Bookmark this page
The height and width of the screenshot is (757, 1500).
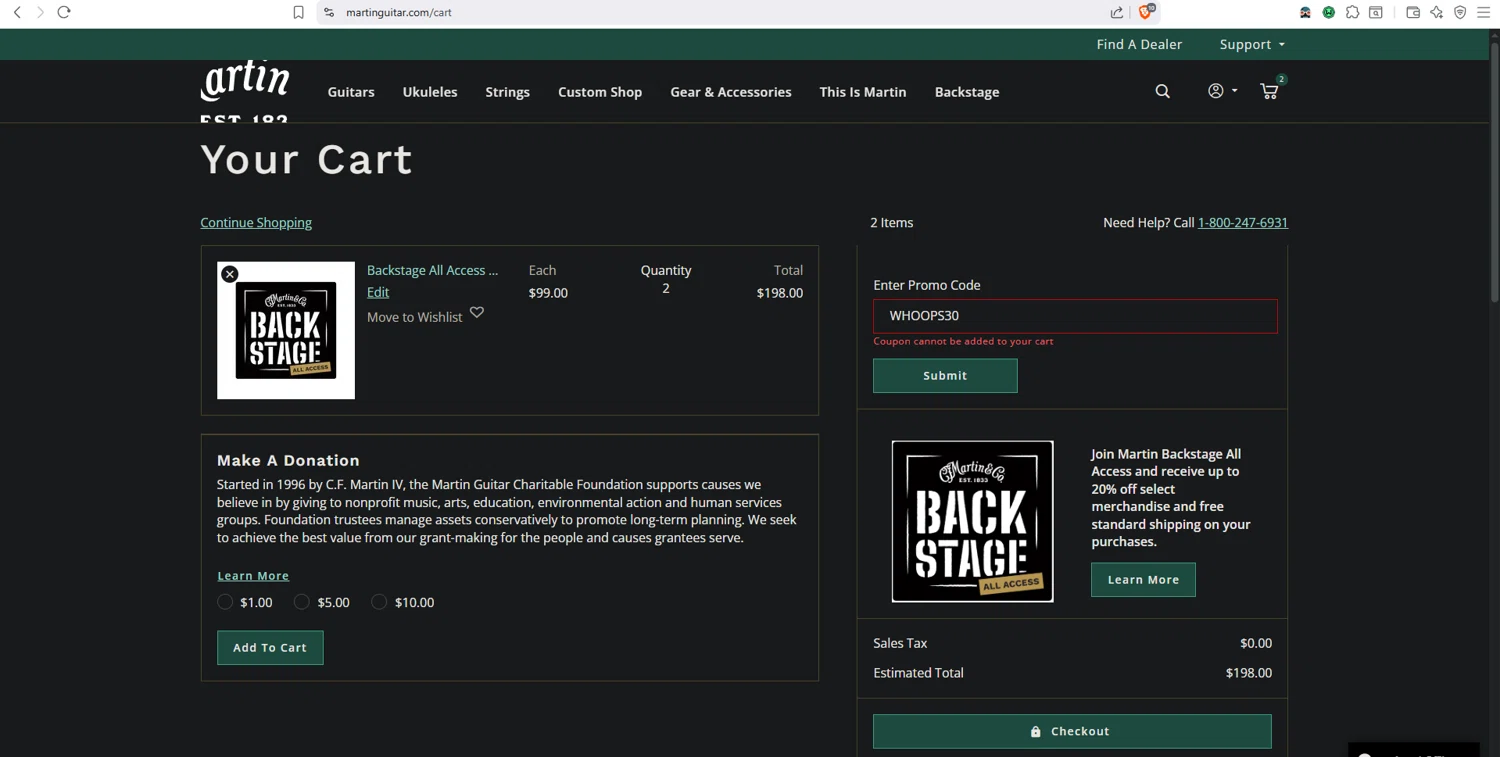pyautogui.click(x=298, y=12)
